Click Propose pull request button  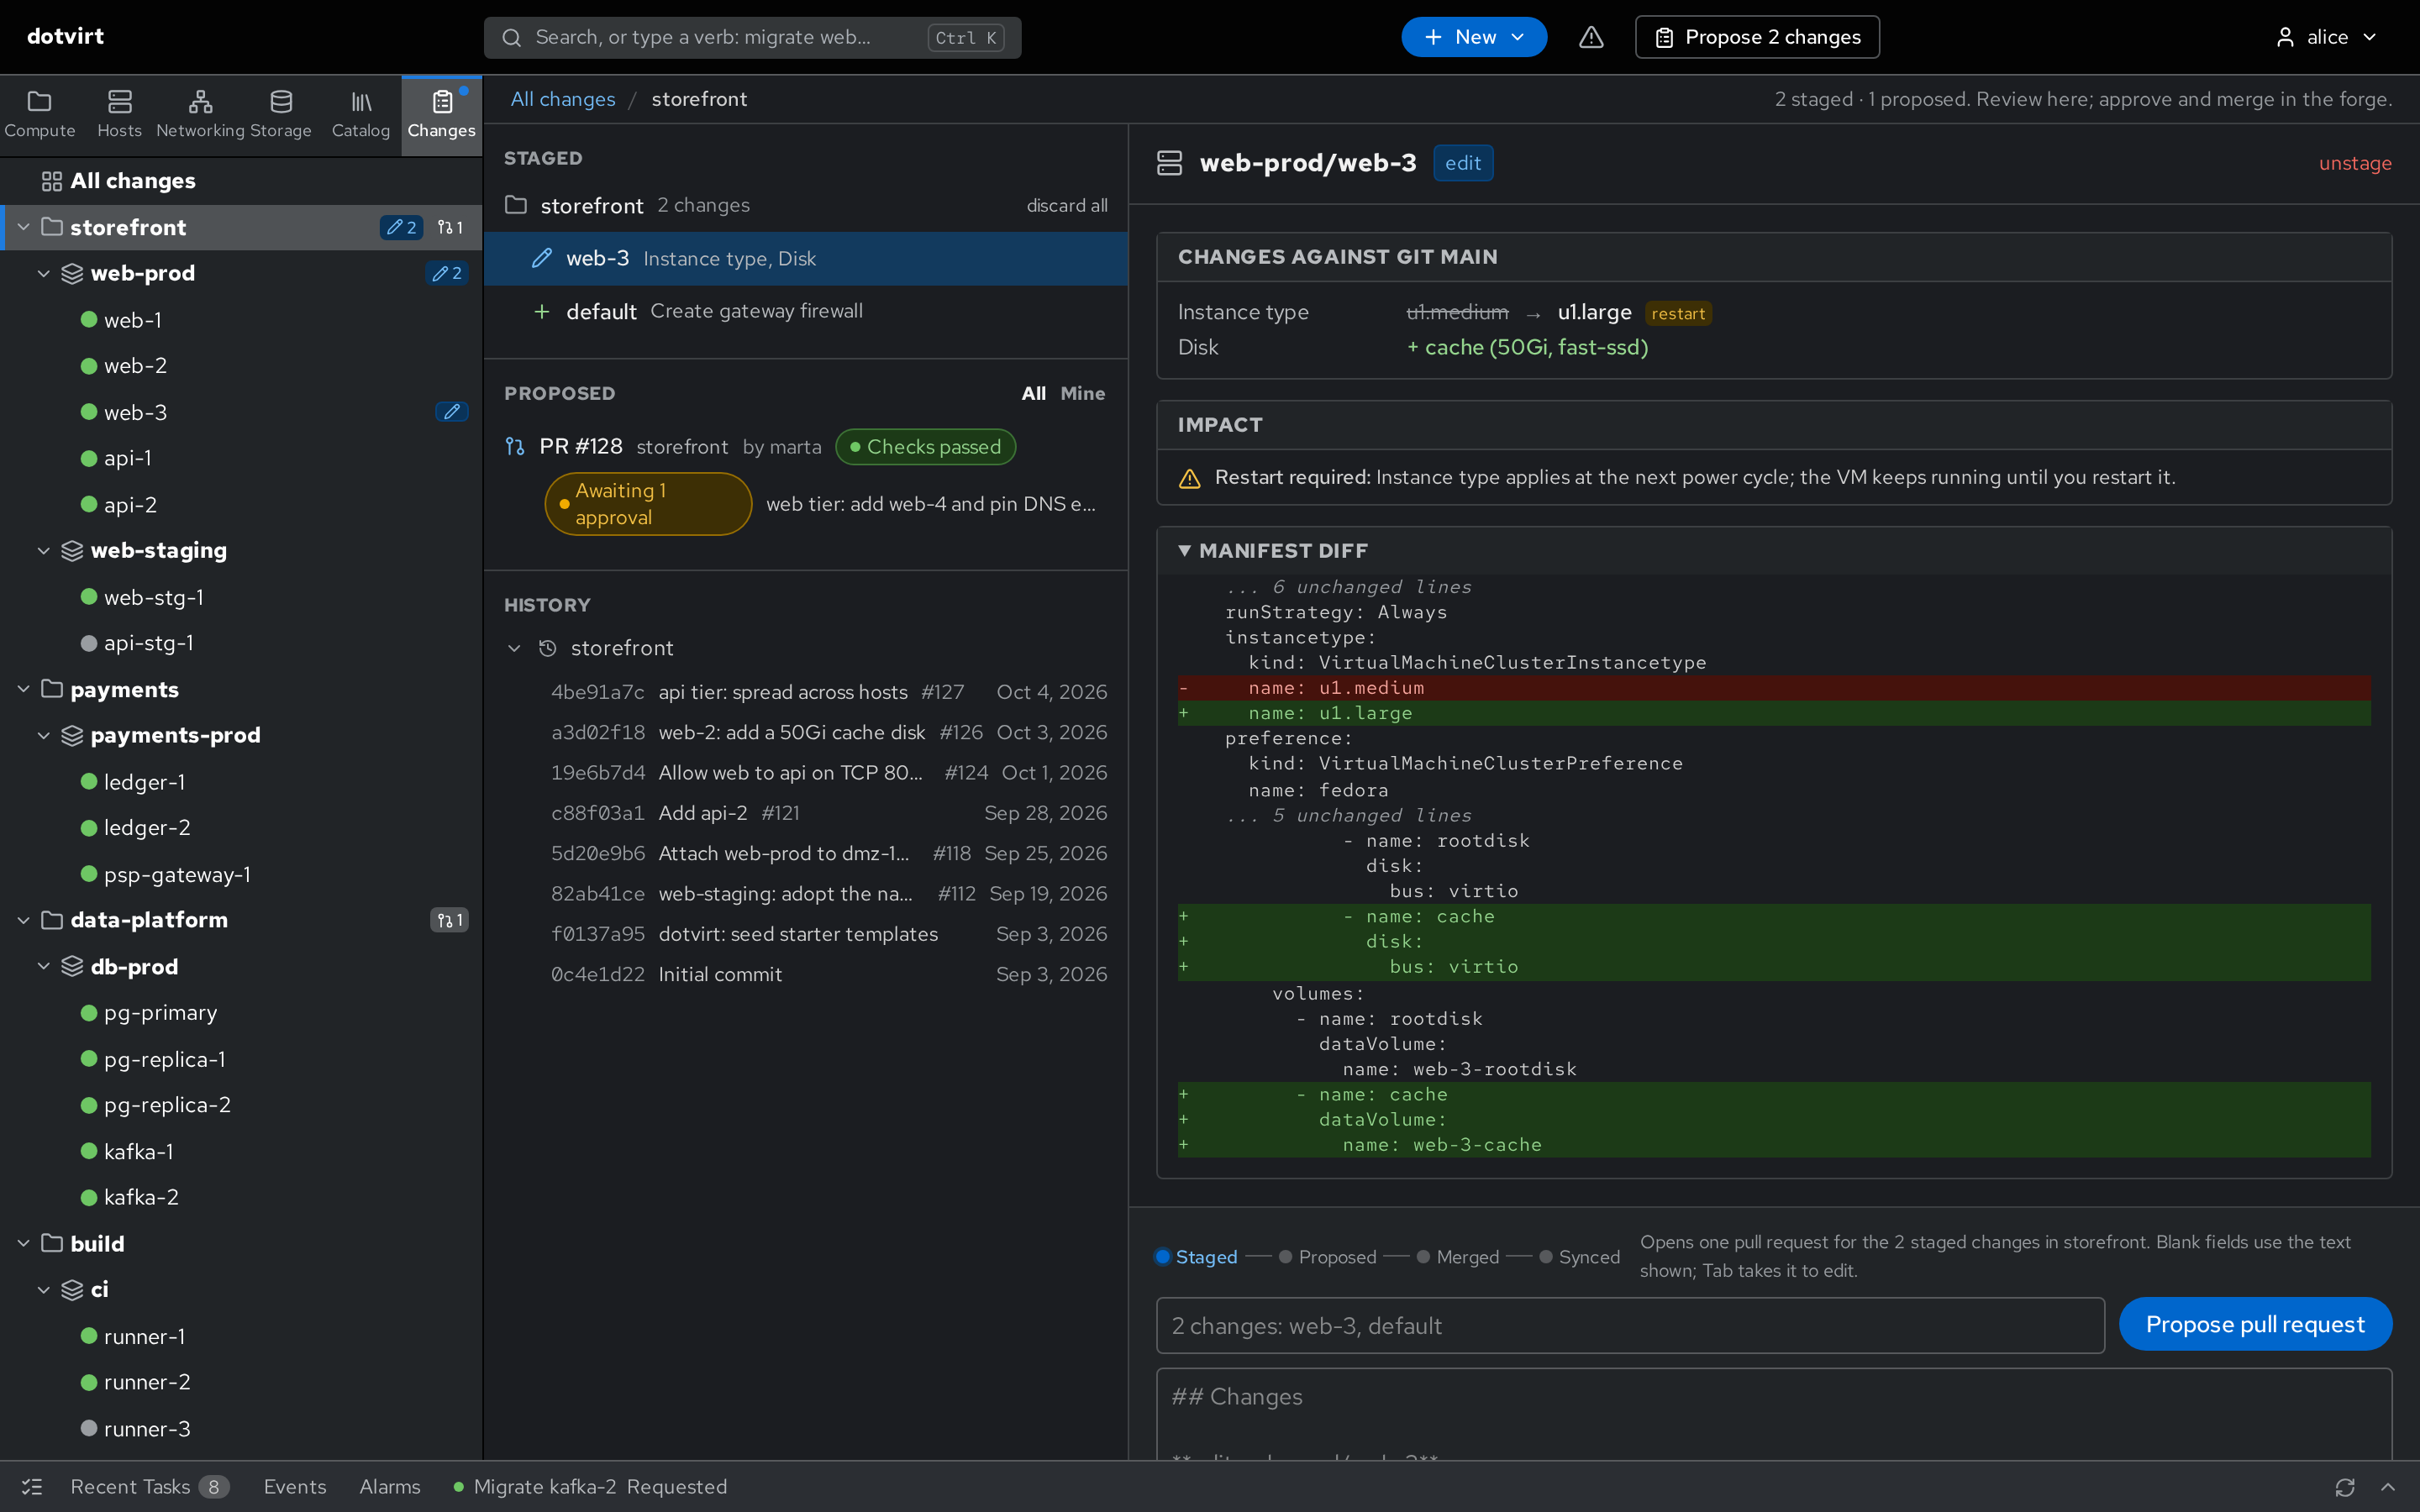pyautogui.click(x=2255, y=1324)
